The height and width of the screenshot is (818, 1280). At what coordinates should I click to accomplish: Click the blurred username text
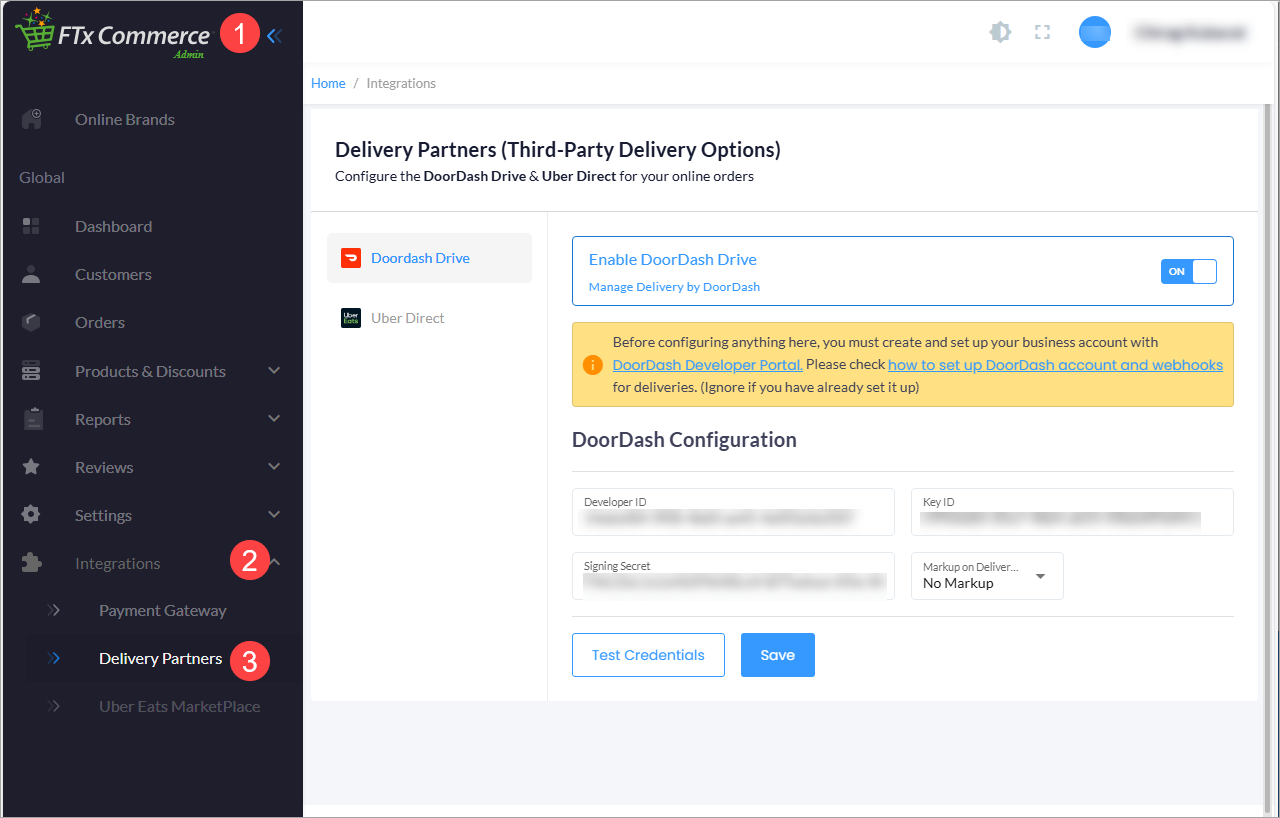1190,32
